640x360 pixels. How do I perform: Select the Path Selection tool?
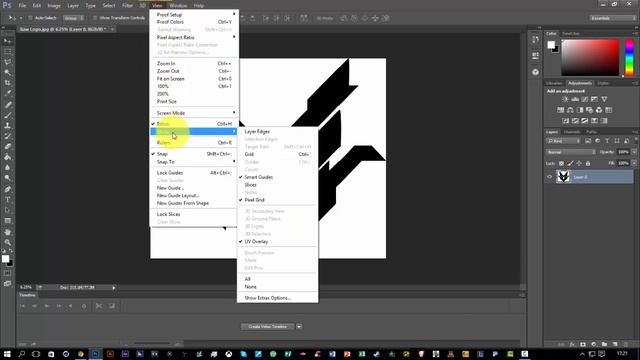[x=8, y=210]
